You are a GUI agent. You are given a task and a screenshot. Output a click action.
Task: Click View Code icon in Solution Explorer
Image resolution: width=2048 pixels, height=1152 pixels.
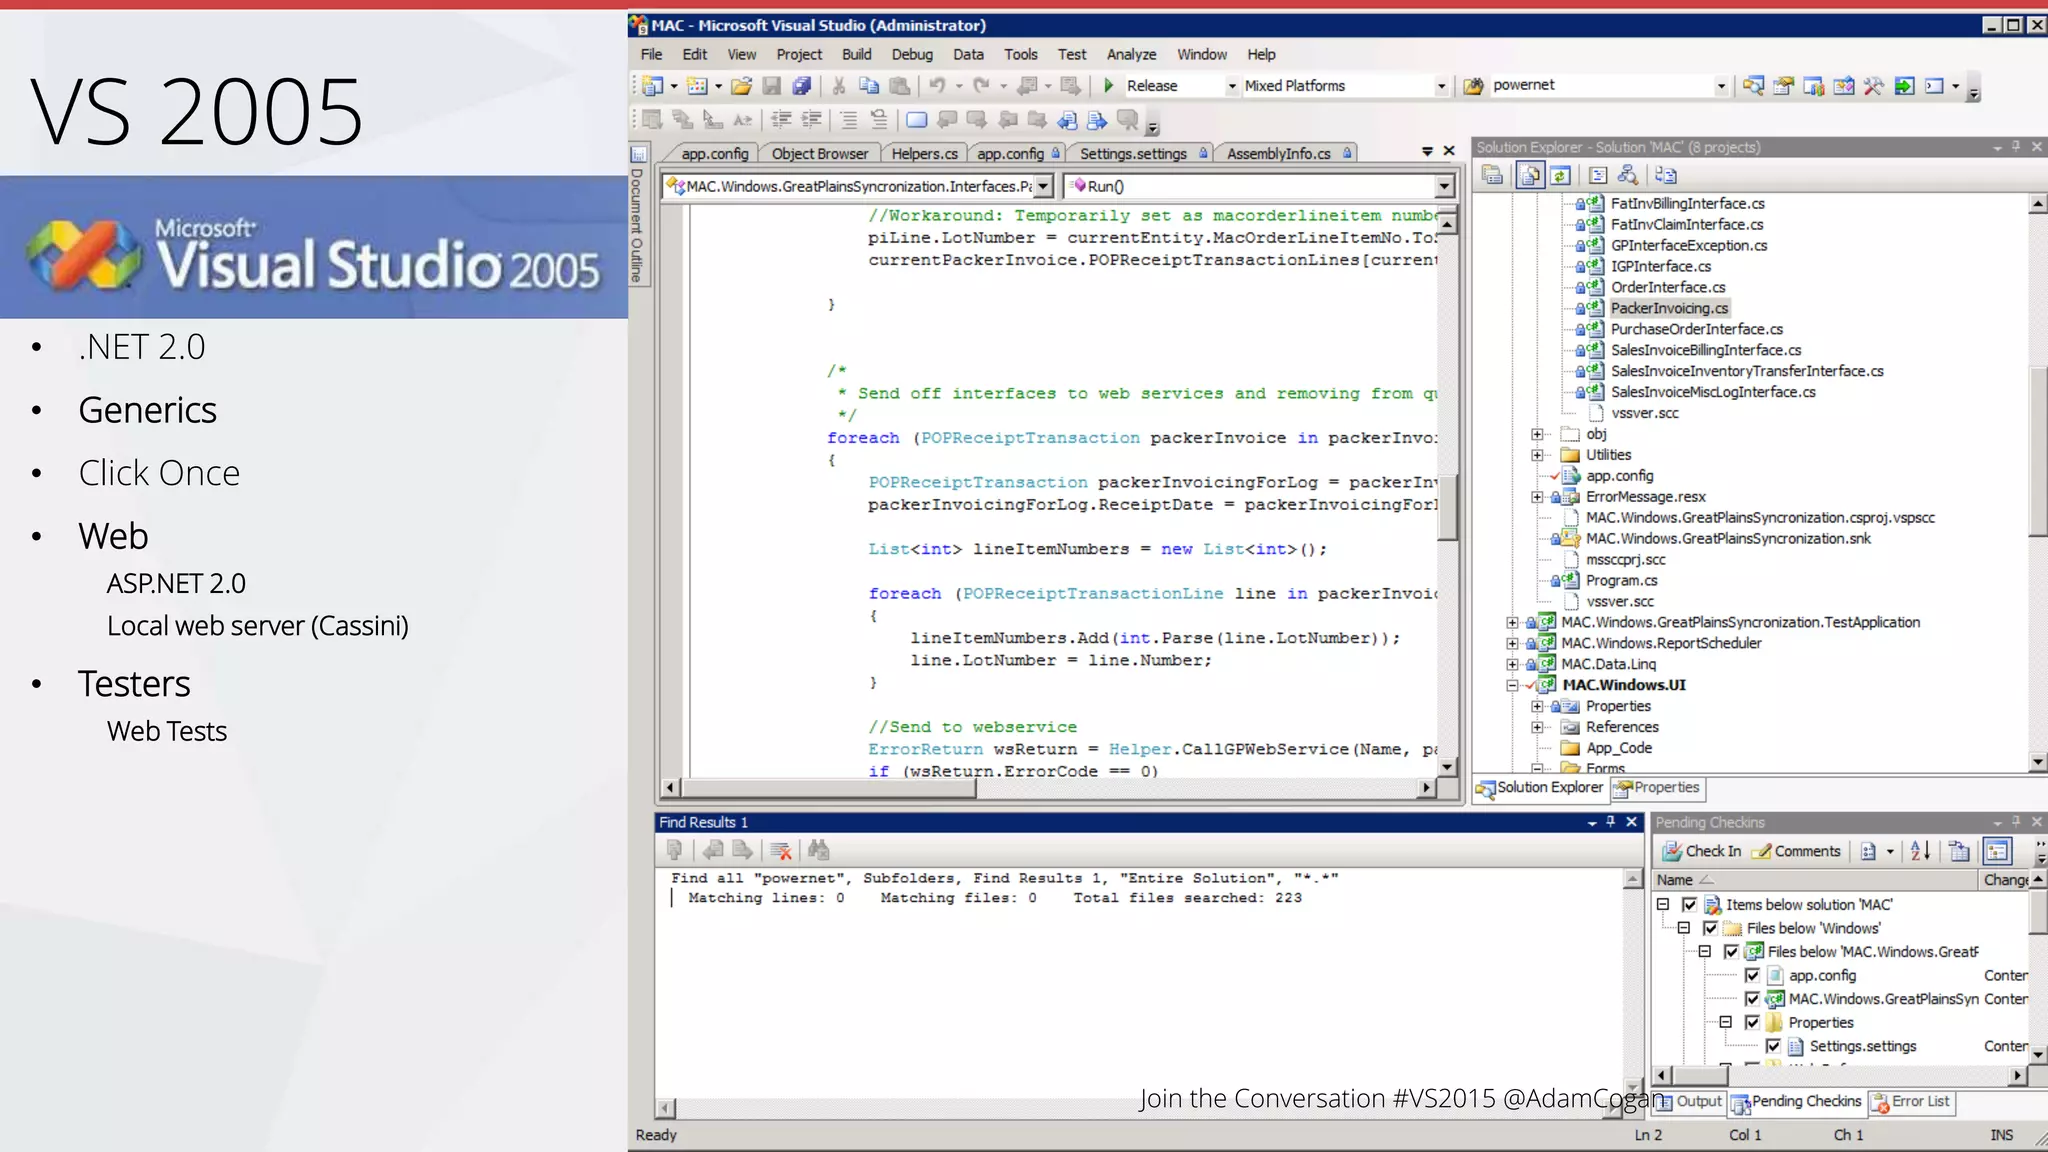point(1598,176)
